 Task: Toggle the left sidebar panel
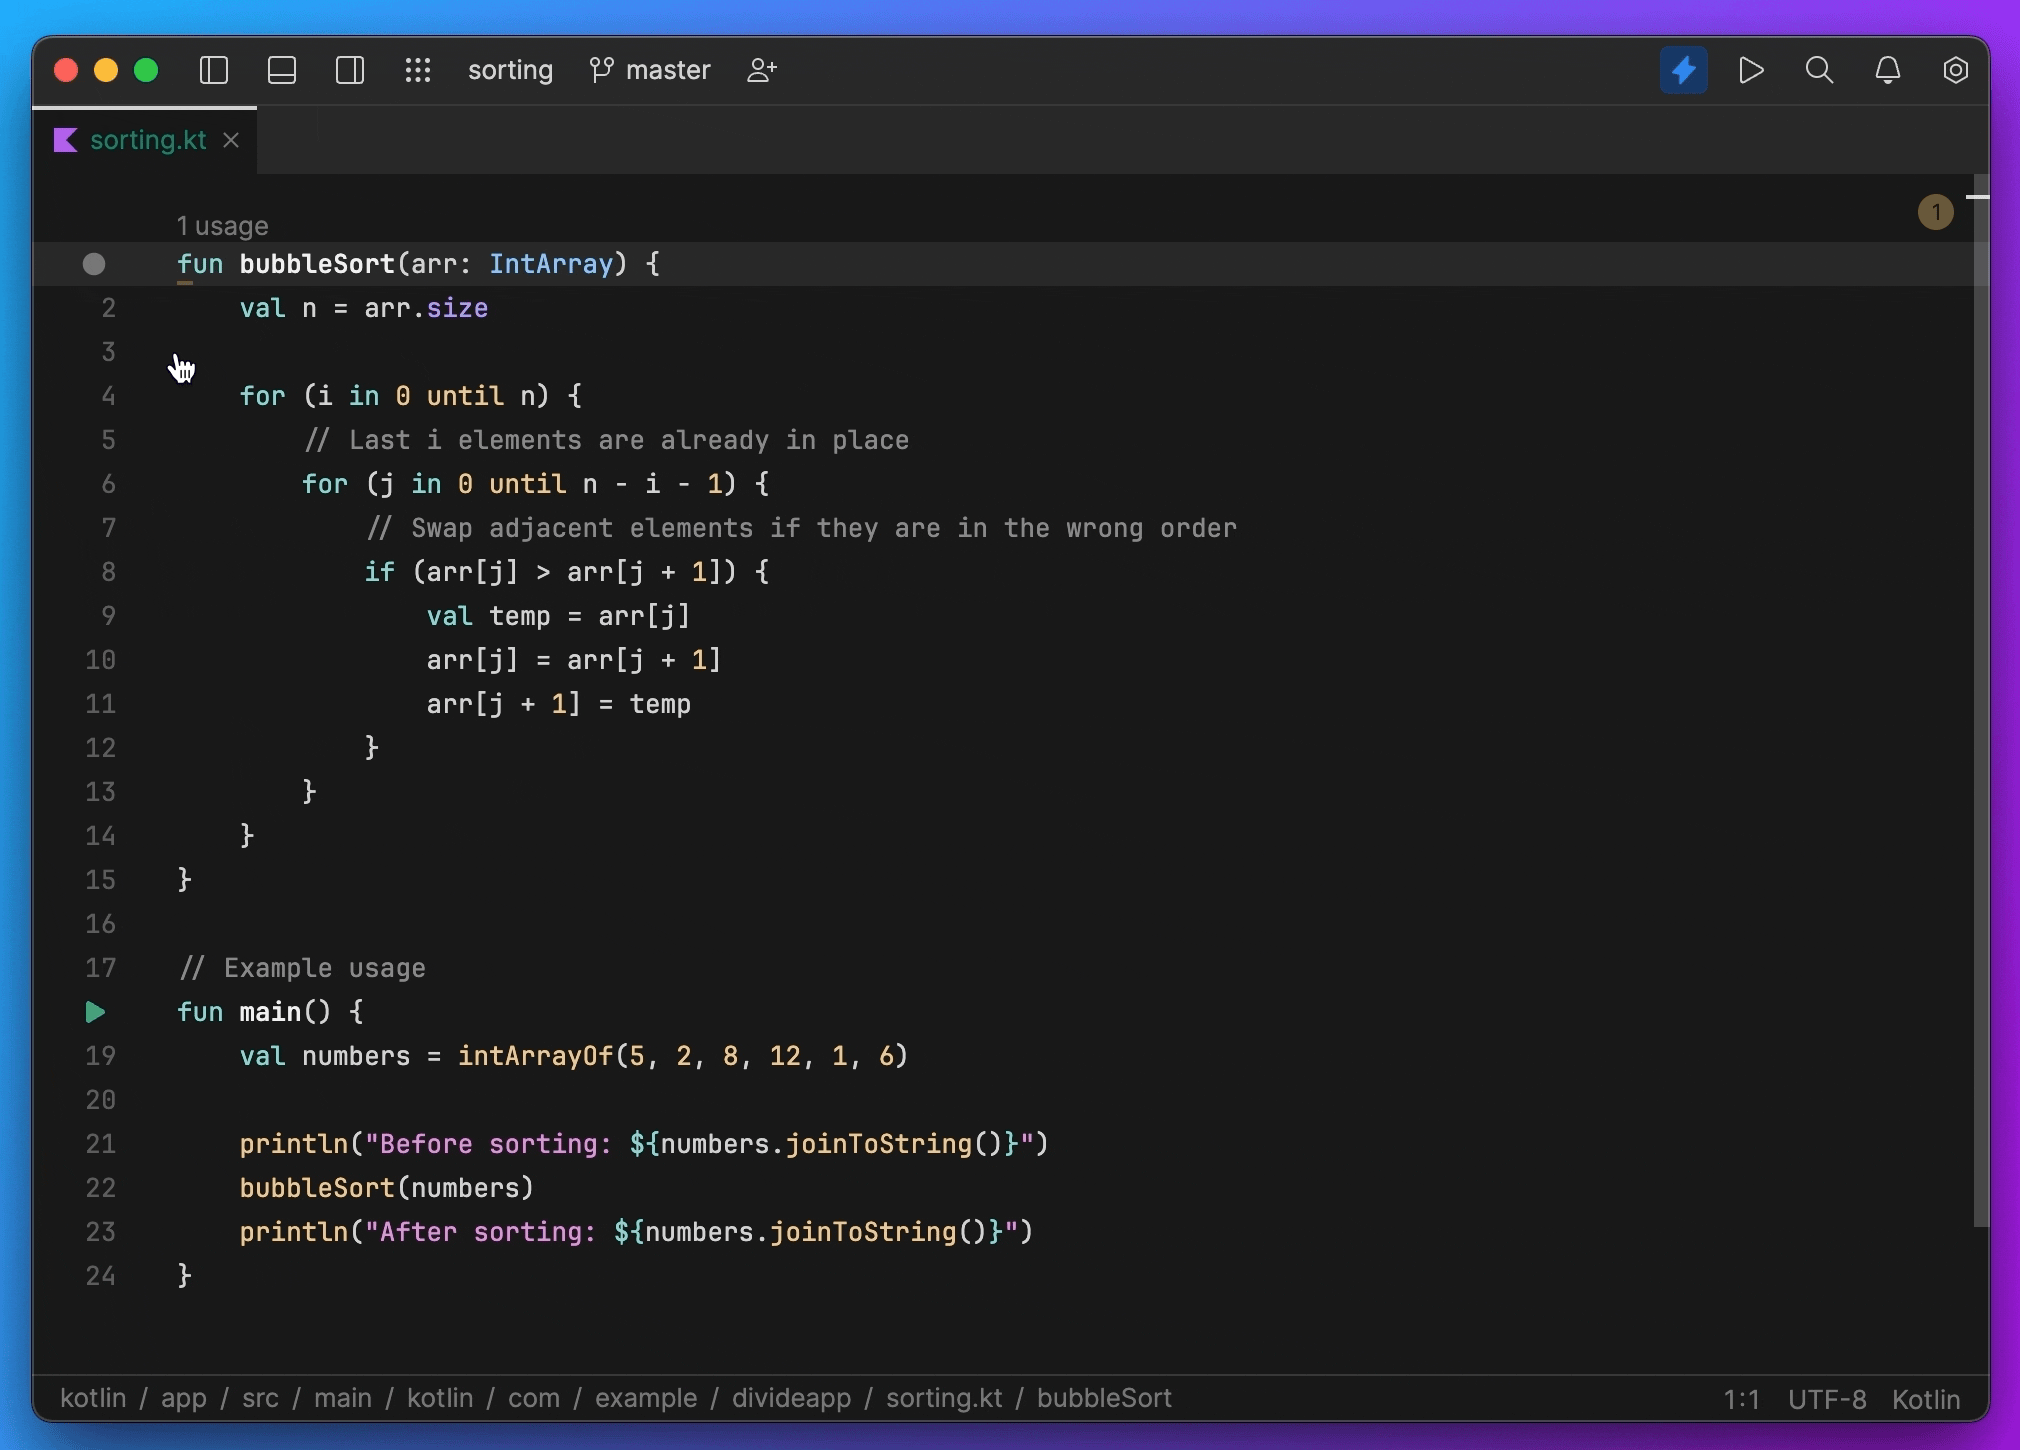pos(214,70)
